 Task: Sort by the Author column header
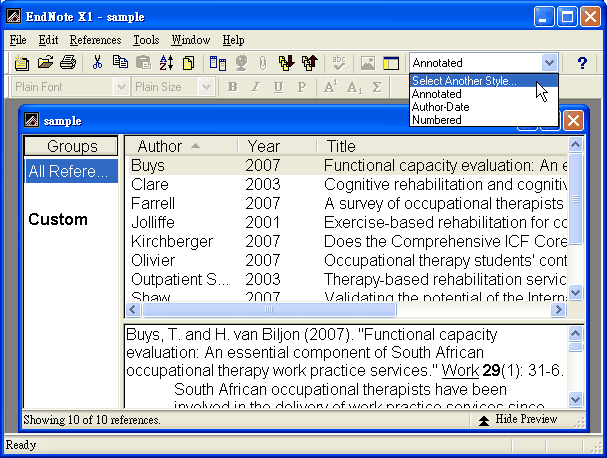pos(181,146)
